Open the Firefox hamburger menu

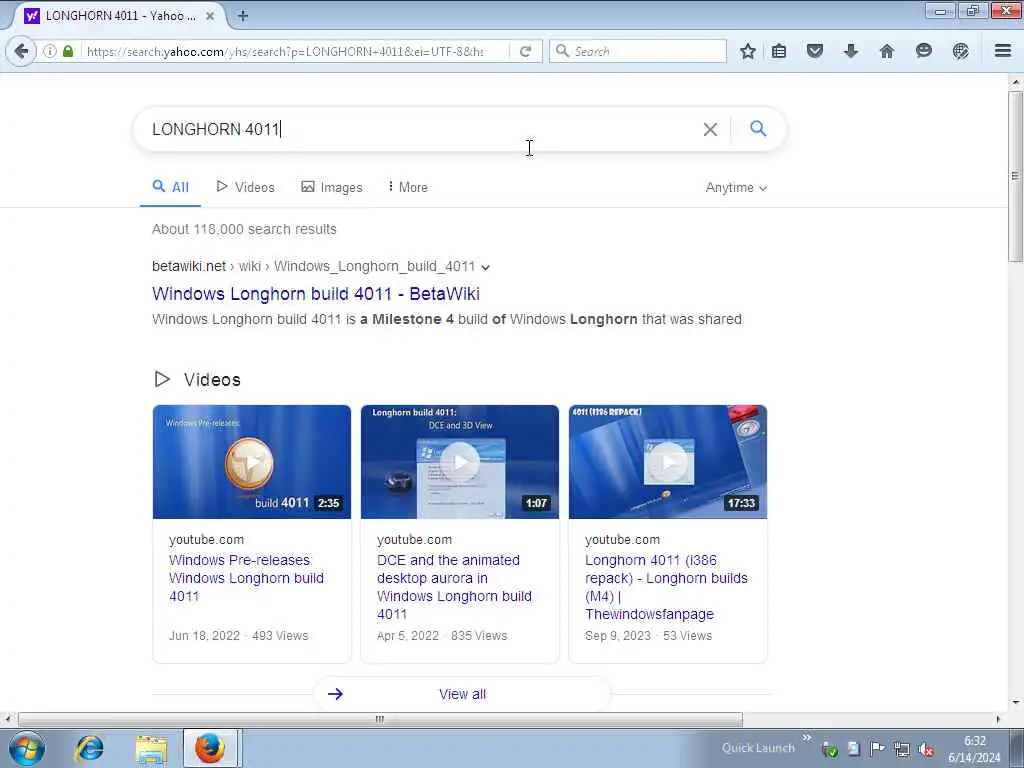click(x=1003, y=51)
